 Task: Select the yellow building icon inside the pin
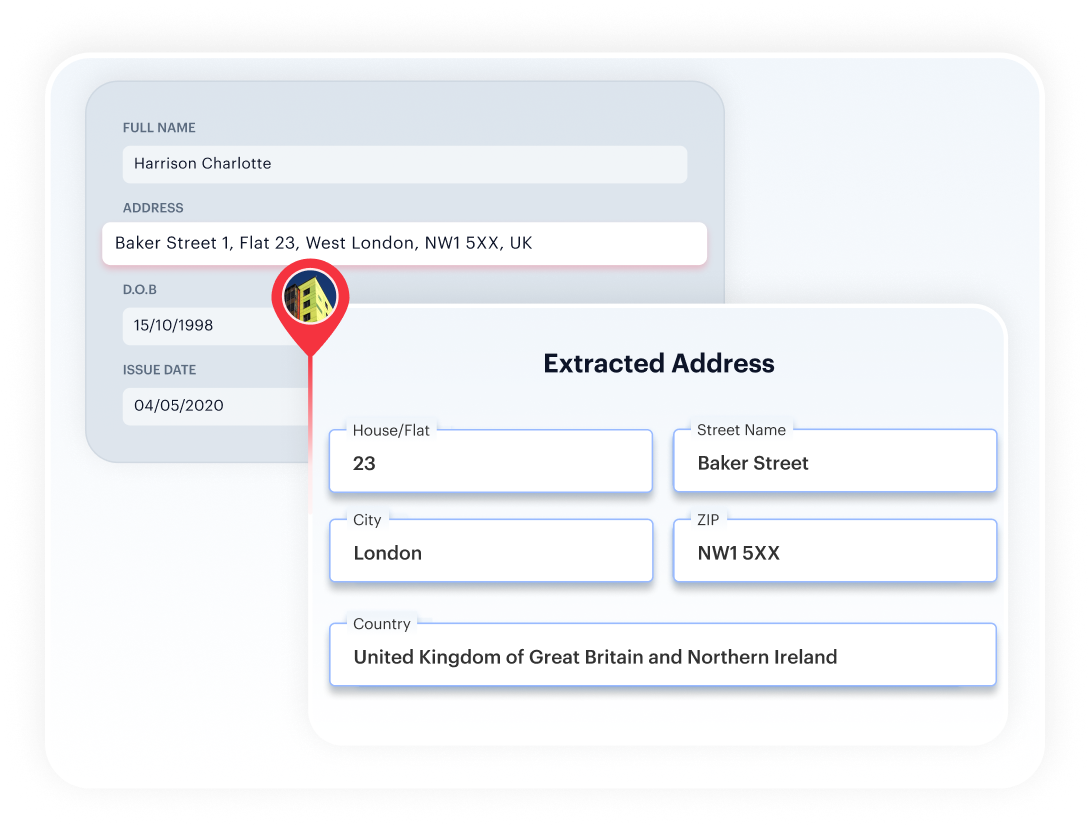coord(311,296)
